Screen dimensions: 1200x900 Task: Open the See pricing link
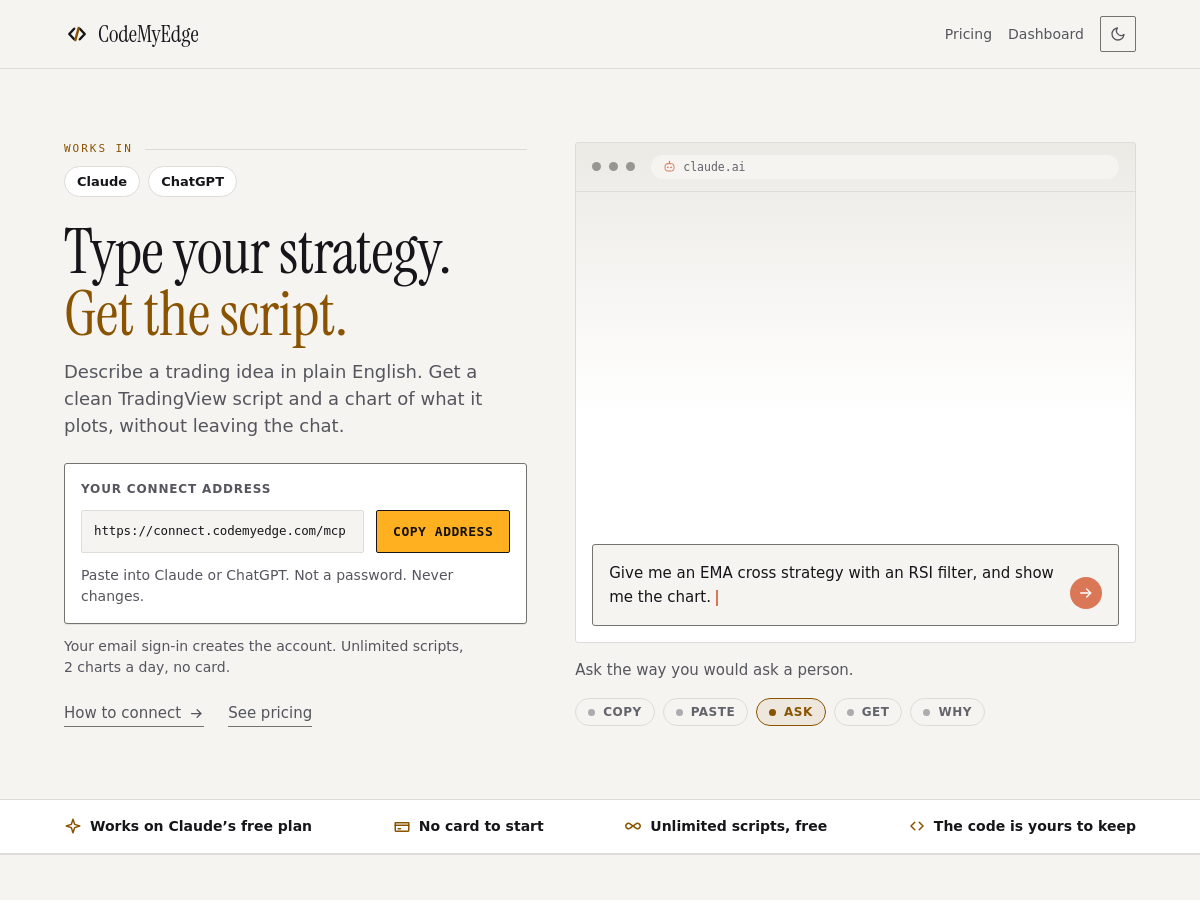[x=270, y=713]
